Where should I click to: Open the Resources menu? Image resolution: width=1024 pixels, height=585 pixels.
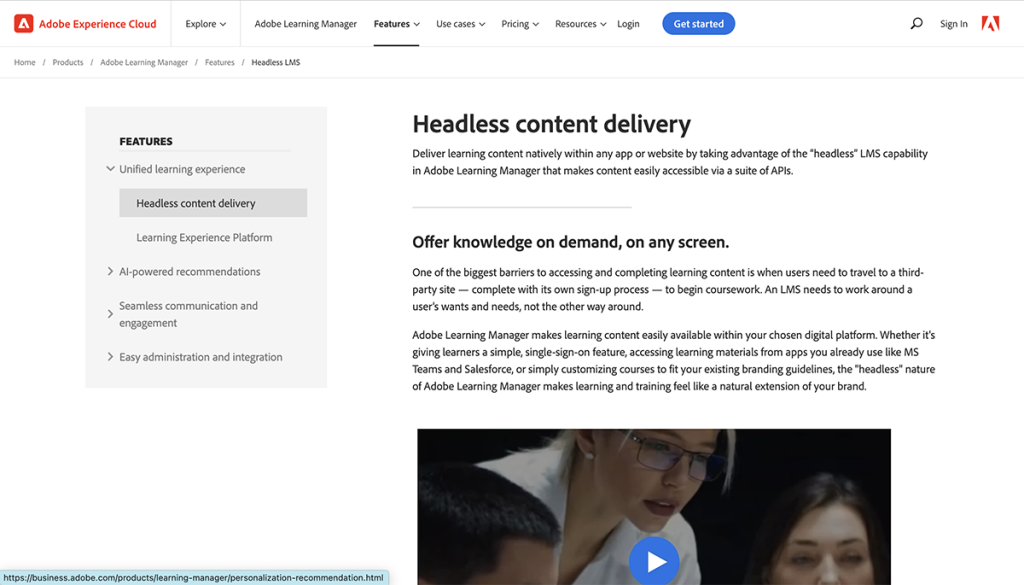(580, 23)
